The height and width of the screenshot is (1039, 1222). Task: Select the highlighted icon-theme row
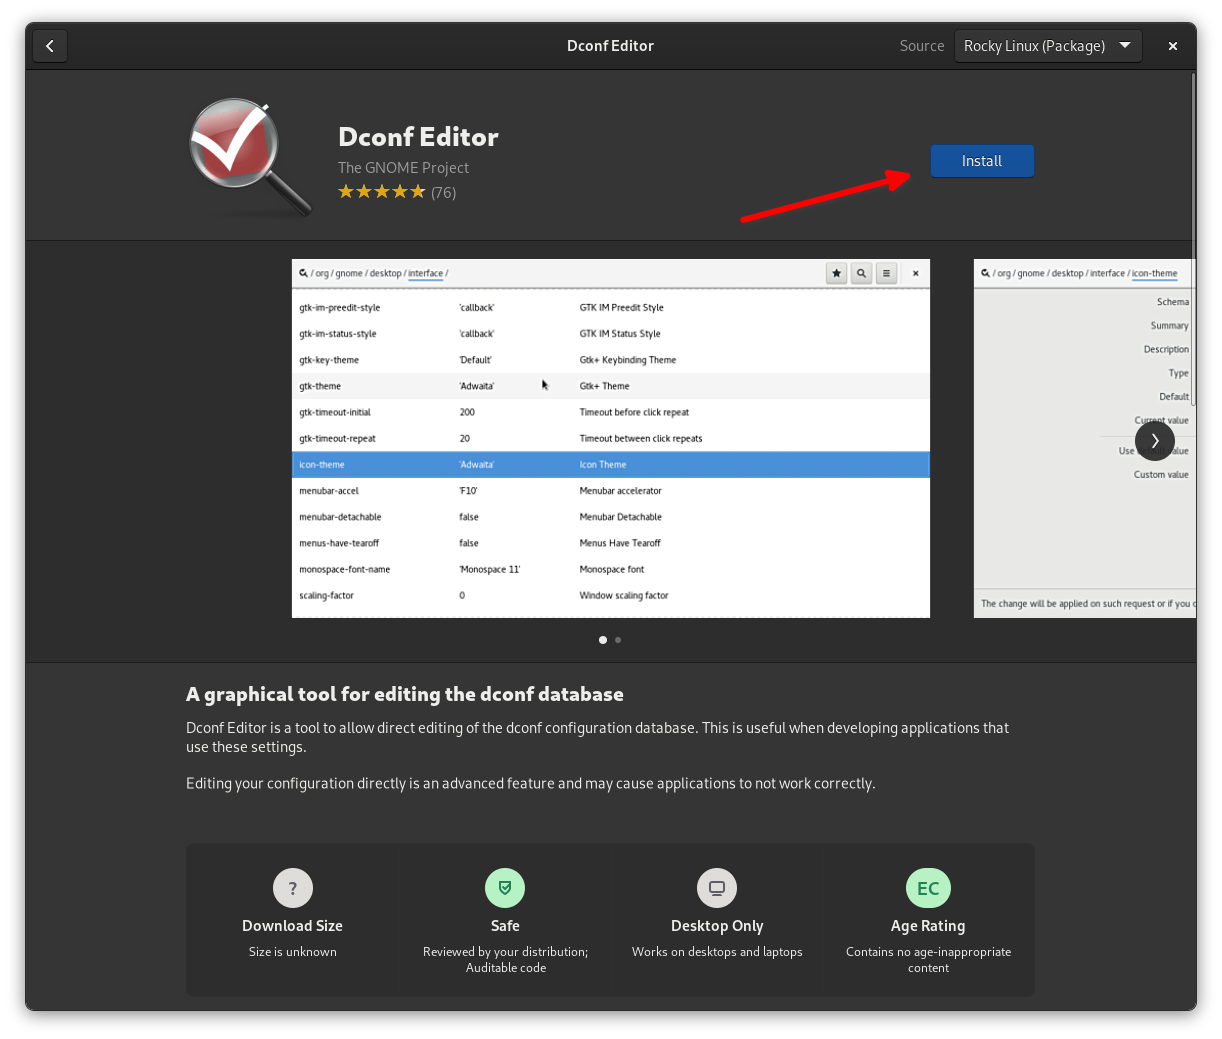[x=610, y=464]
